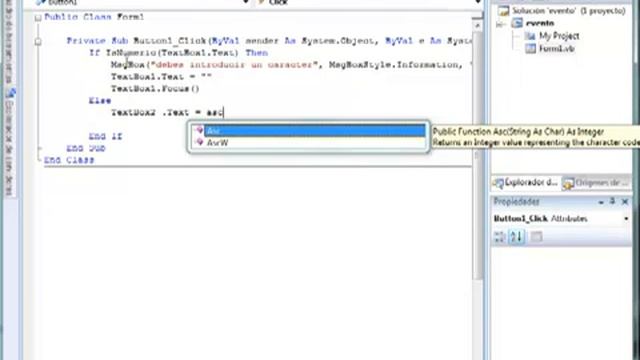
Task: Click the Property Pages icon in Propiedades
Action: point(537,237)
